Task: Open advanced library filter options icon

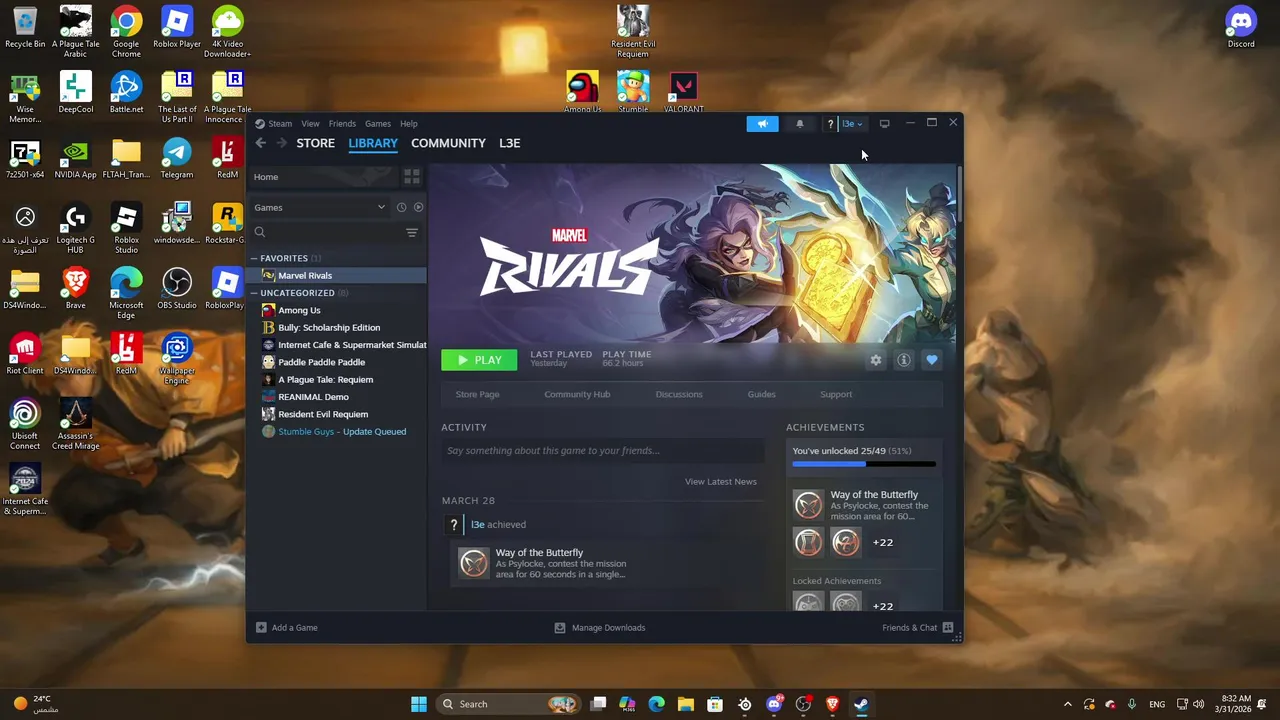Action: click(x=411, y=232)
